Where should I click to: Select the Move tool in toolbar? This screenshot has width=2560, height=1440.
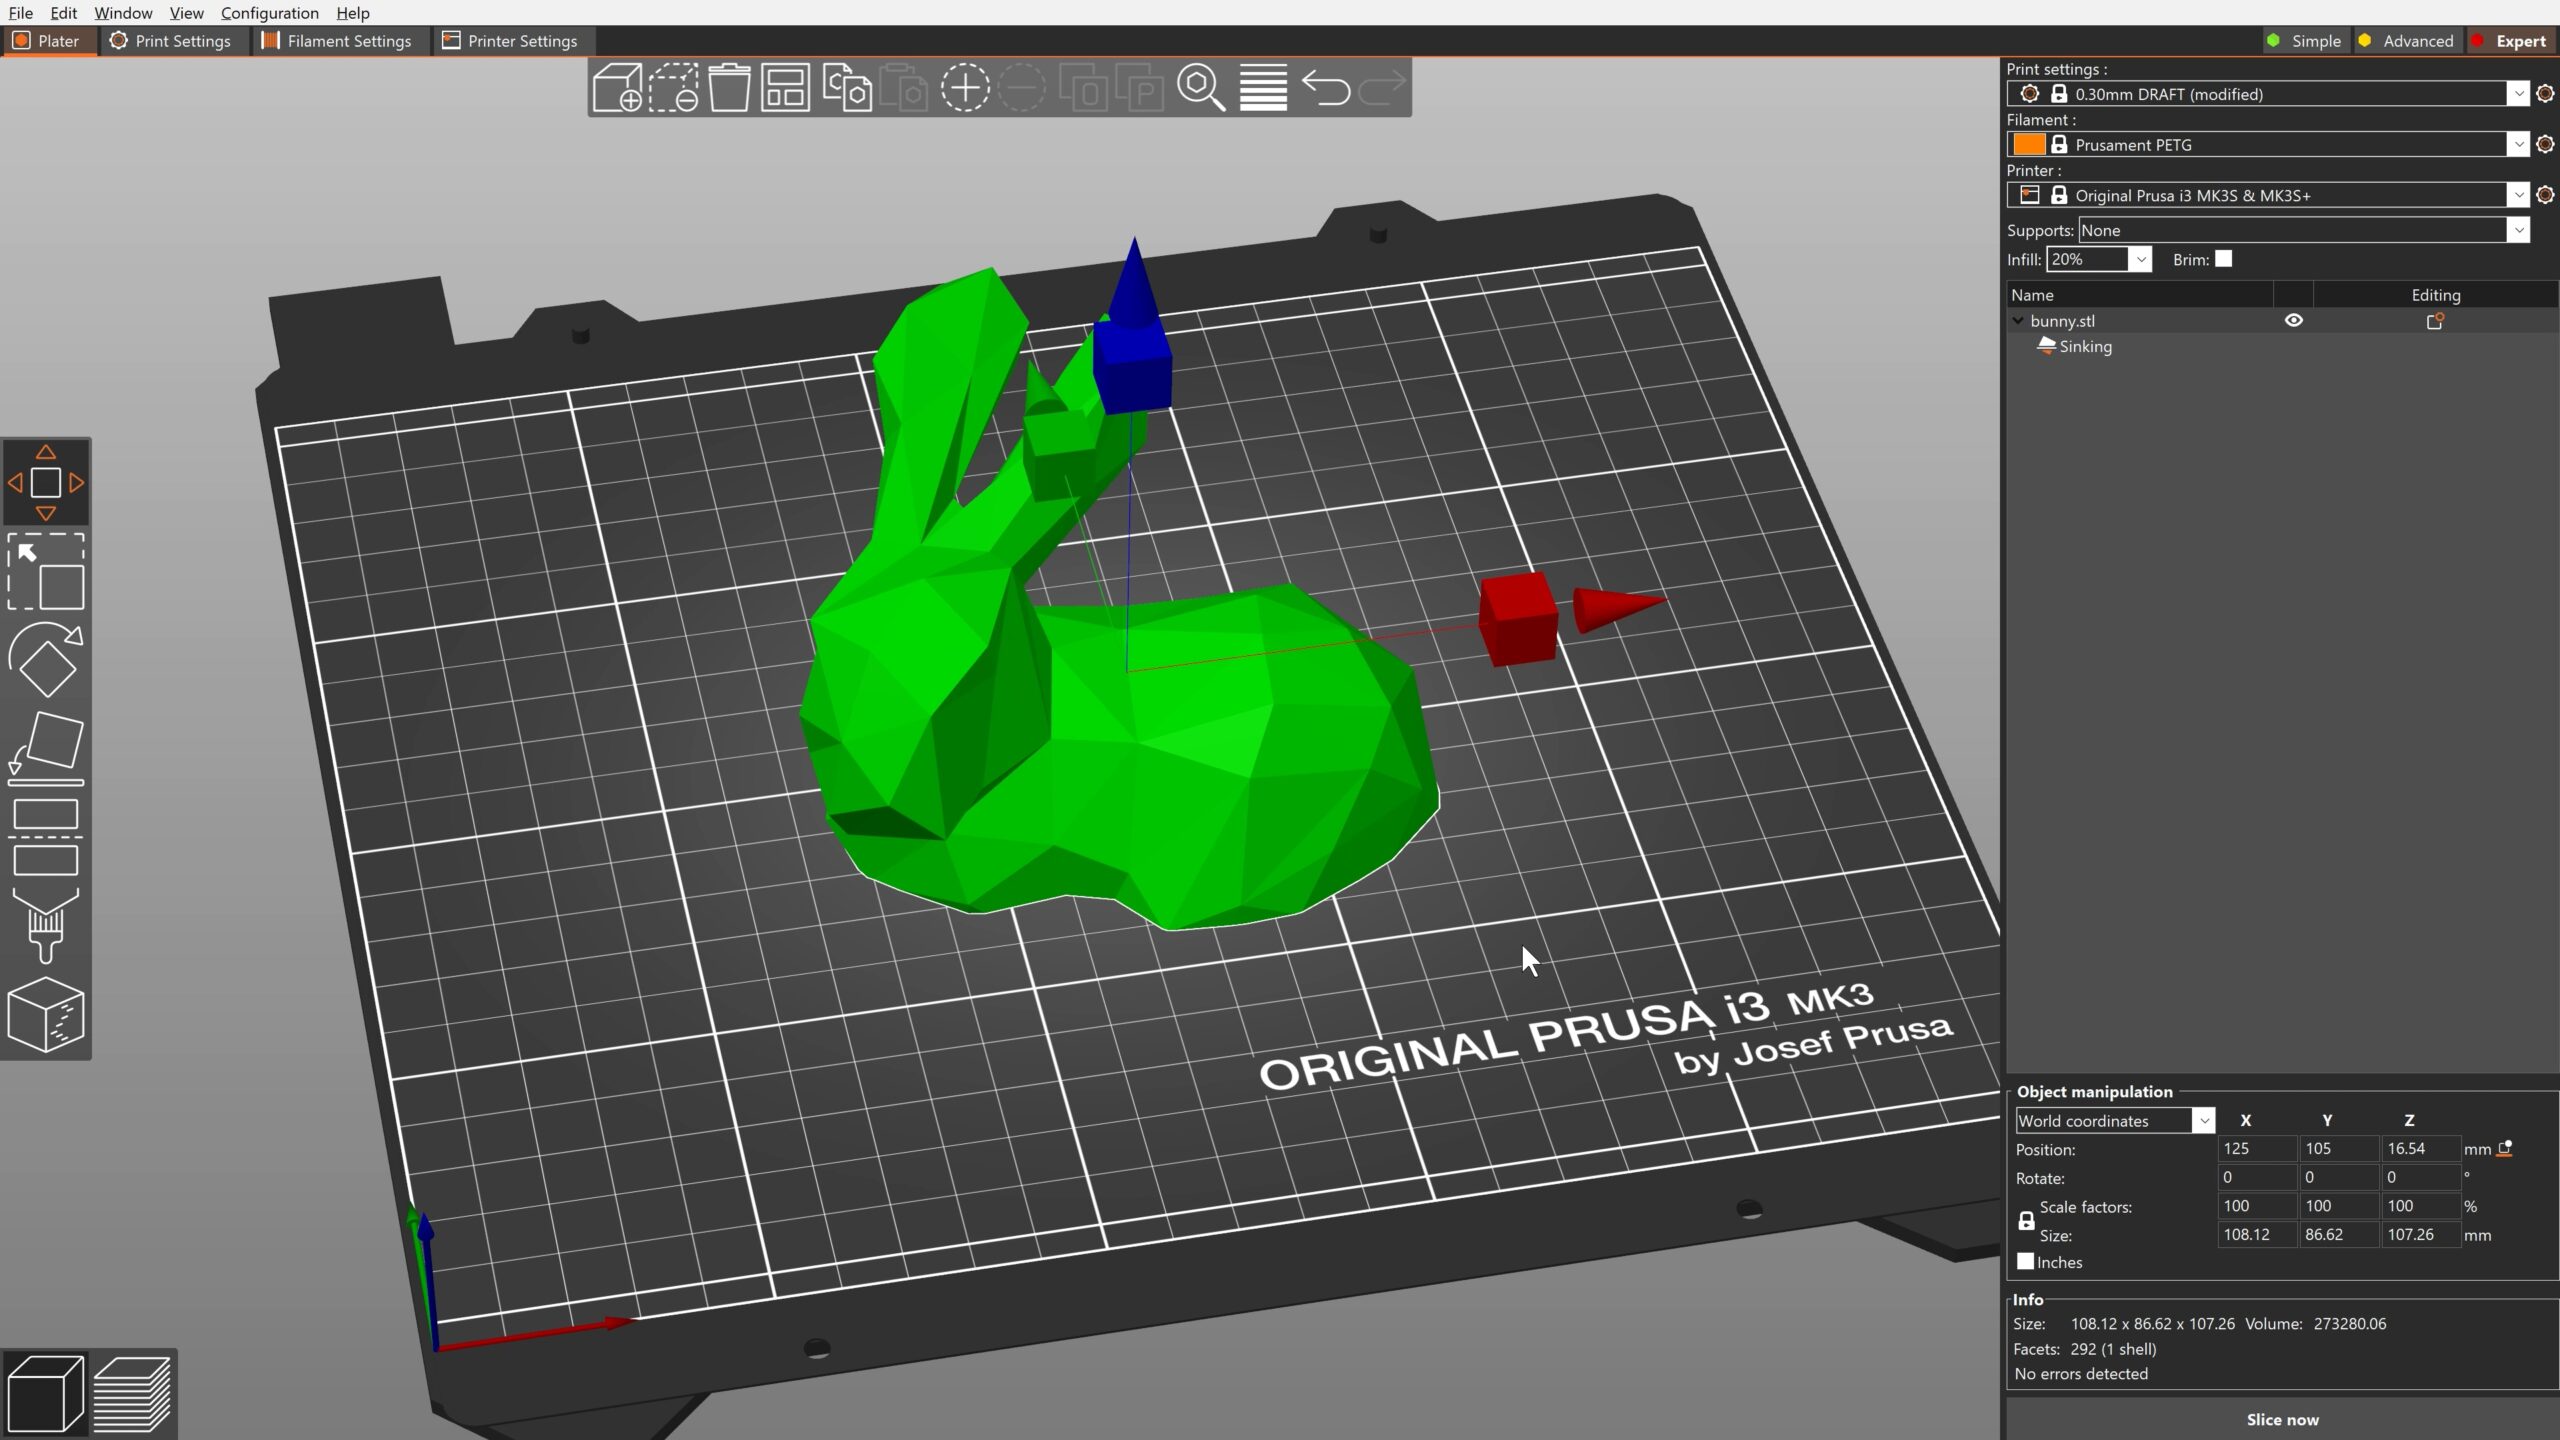point(47,484)
